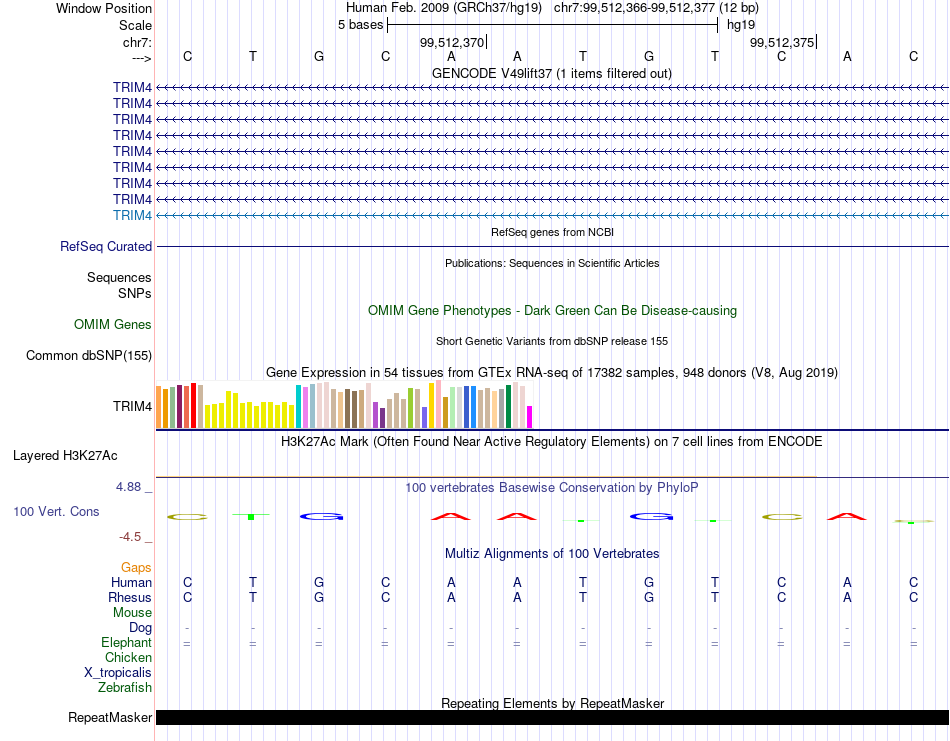Viewport: 950px width, 741px height.
Task: Open the Layered H3K27Ac track label
Action: (x=65, y=456)
